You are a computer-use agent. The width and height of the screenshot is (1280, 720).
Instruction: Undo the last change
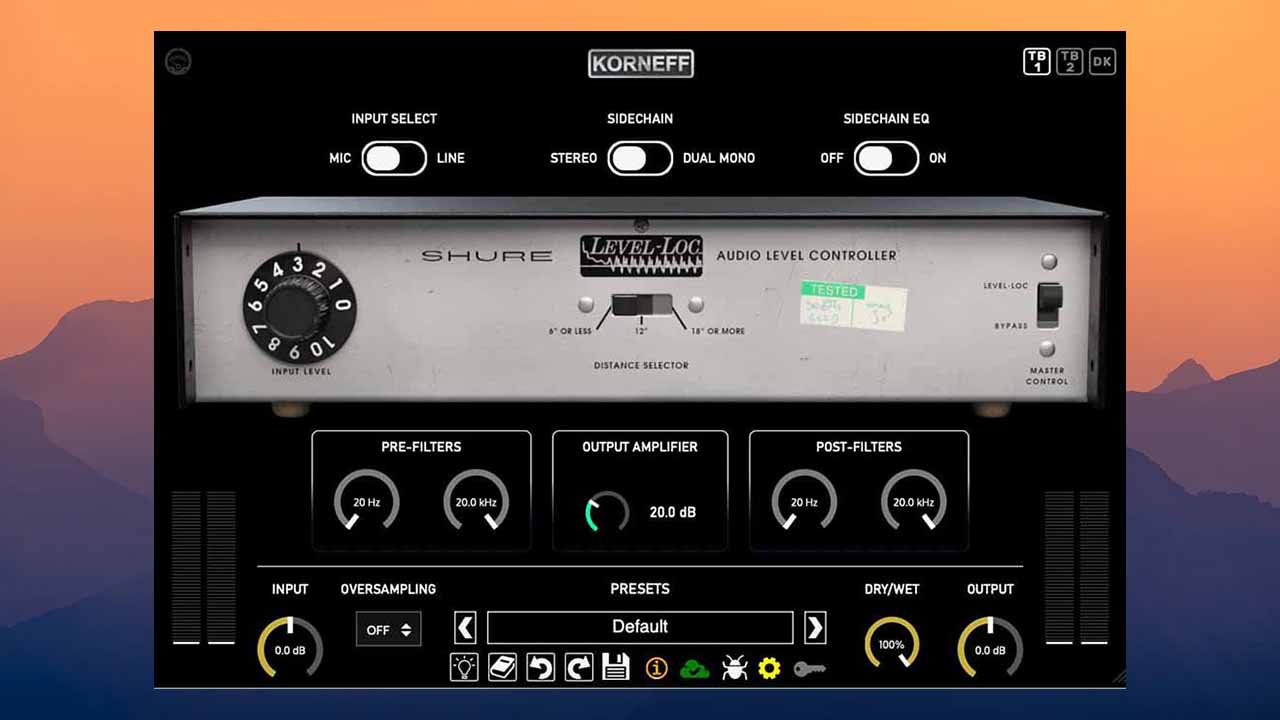pos(539,667)
